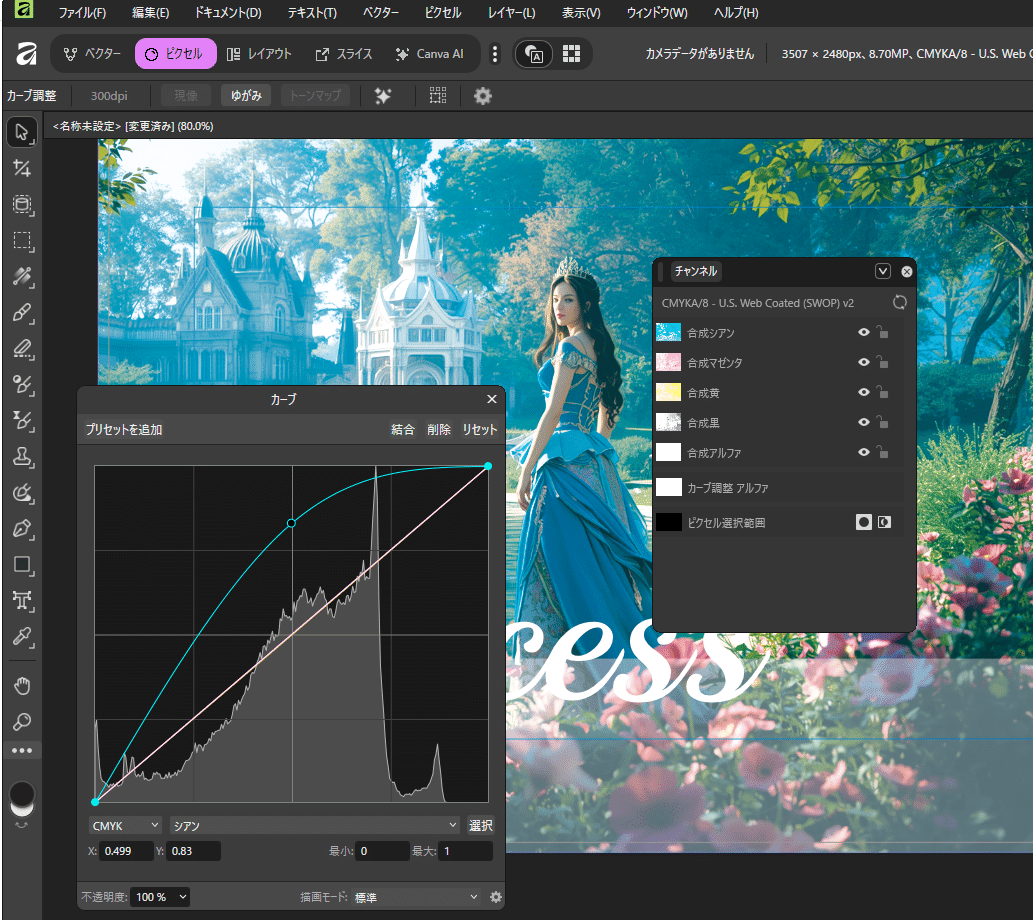This screenshot has width=1033, height=920.
Task: Toggle lock on 合成黒 channel
Action: tap(883, 422)
